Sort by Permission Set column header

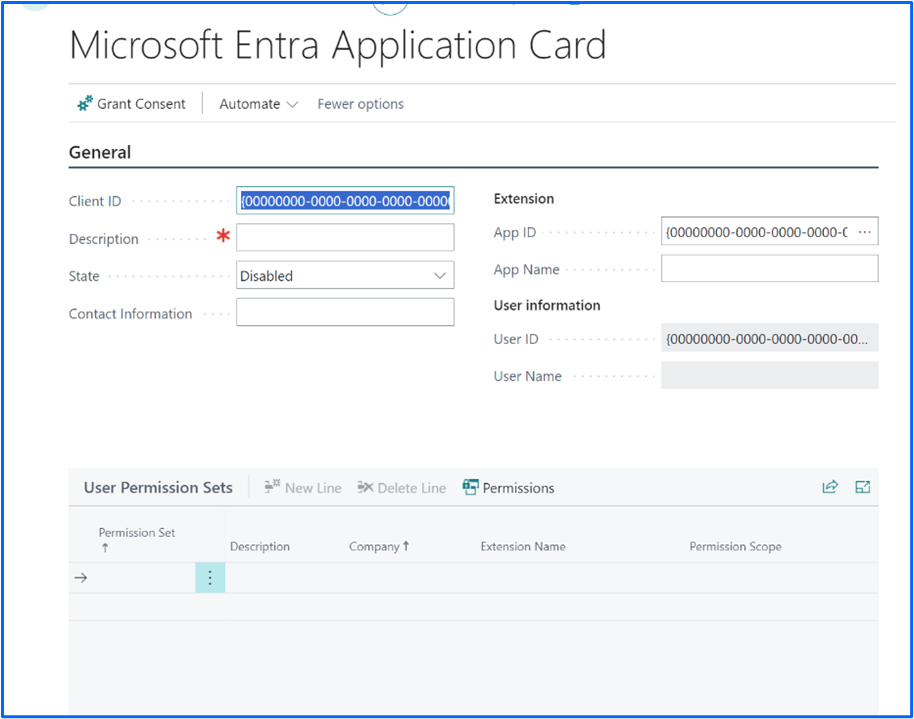[x=136, y=539]
